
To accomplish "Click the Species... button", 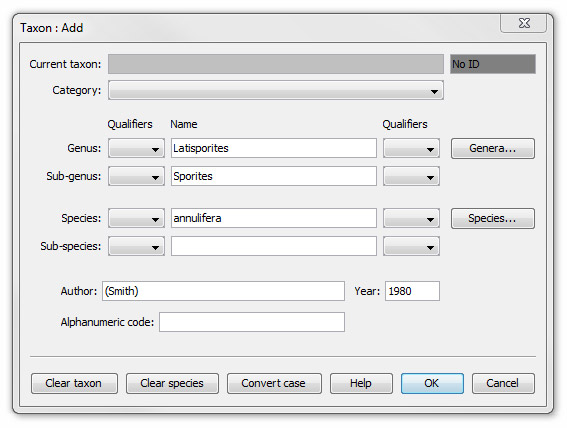I will (x=493, y=218).
